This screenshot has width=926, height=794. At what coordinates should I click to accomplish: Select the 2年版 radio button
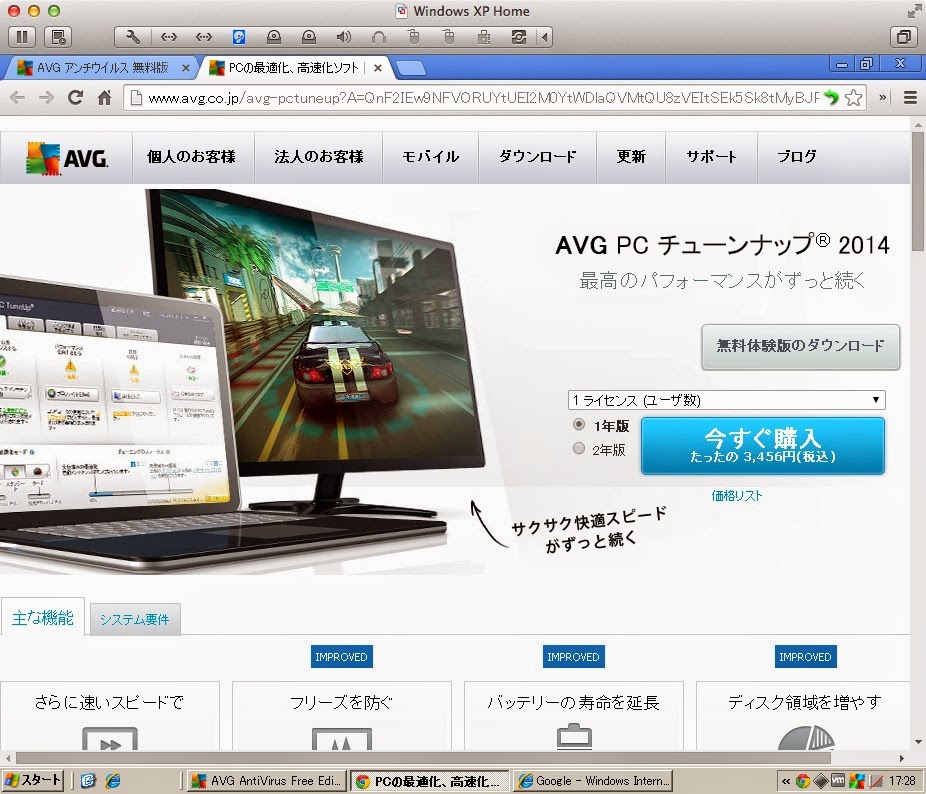pos(579,448)
